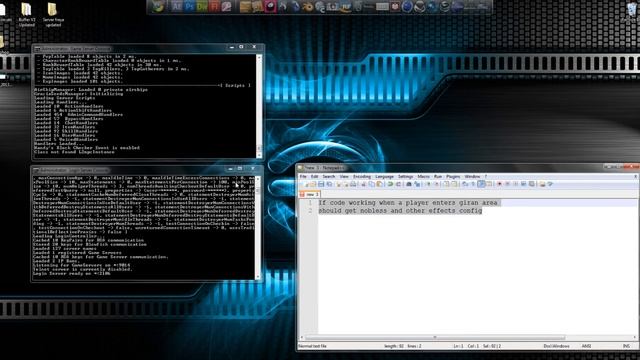The height and width of the screenshot is (360, 640).
Task: Open the Language menu in Notepad++
Action: pos(384,177)
